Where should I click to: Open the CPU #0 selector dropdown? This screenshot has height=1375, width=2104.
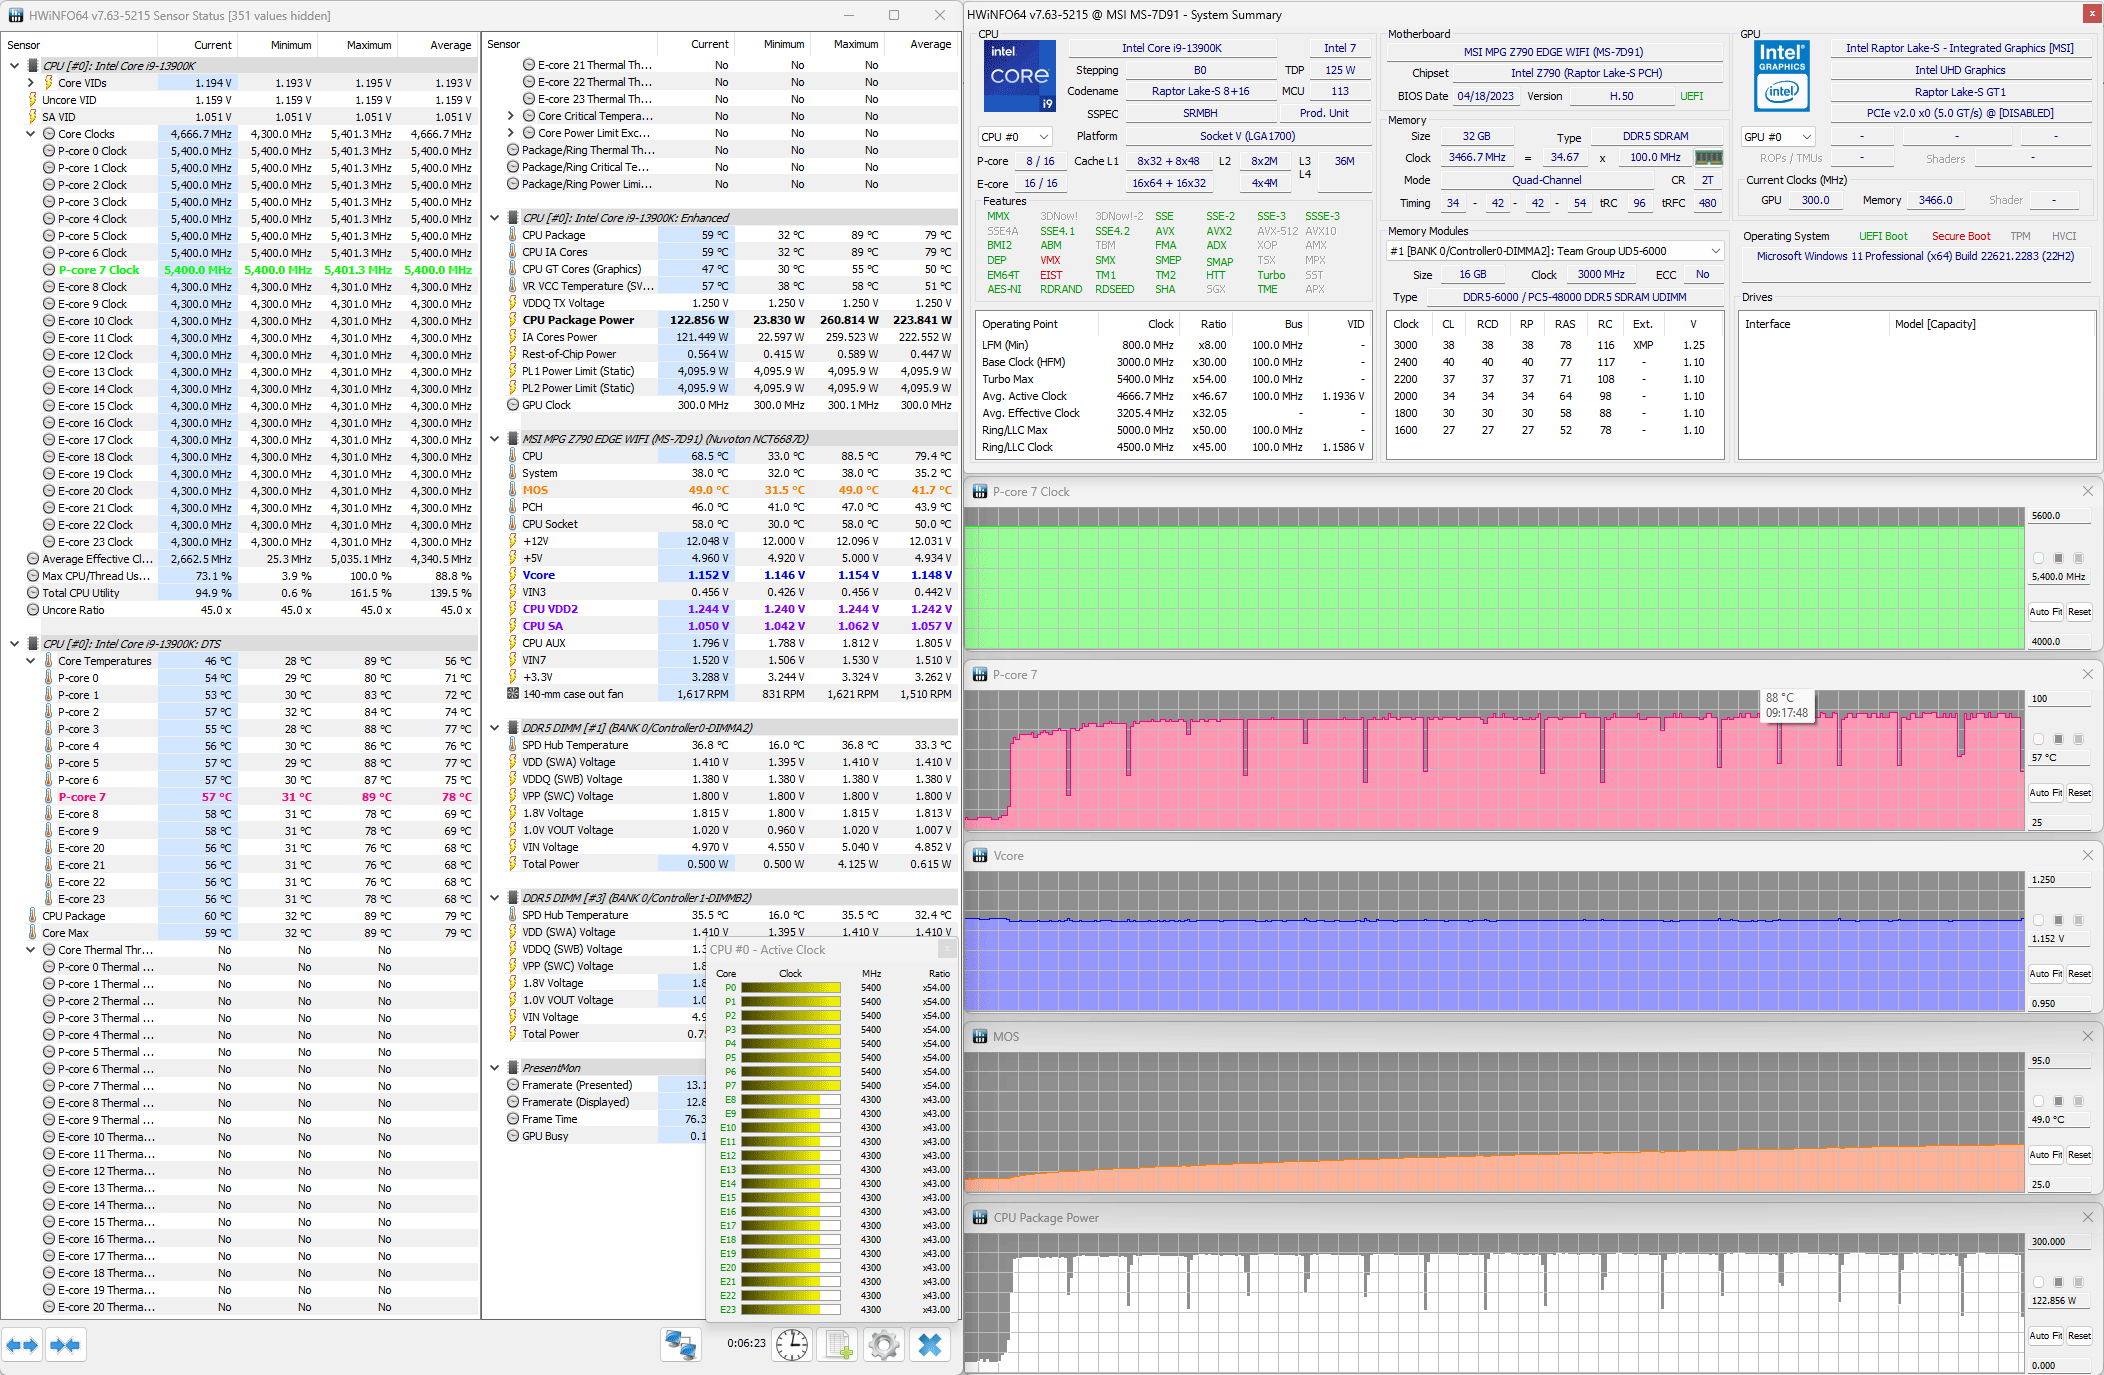(x=1016, y=137)
